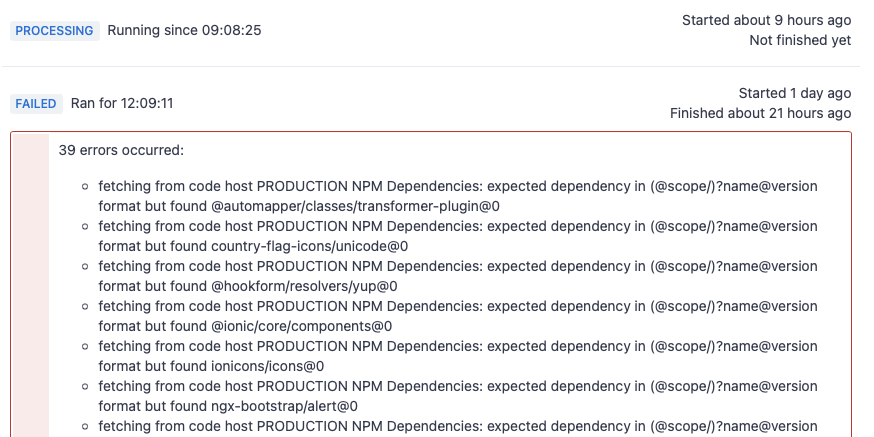Click the PROCESSING status badge
874x437 pixels.
54,31
